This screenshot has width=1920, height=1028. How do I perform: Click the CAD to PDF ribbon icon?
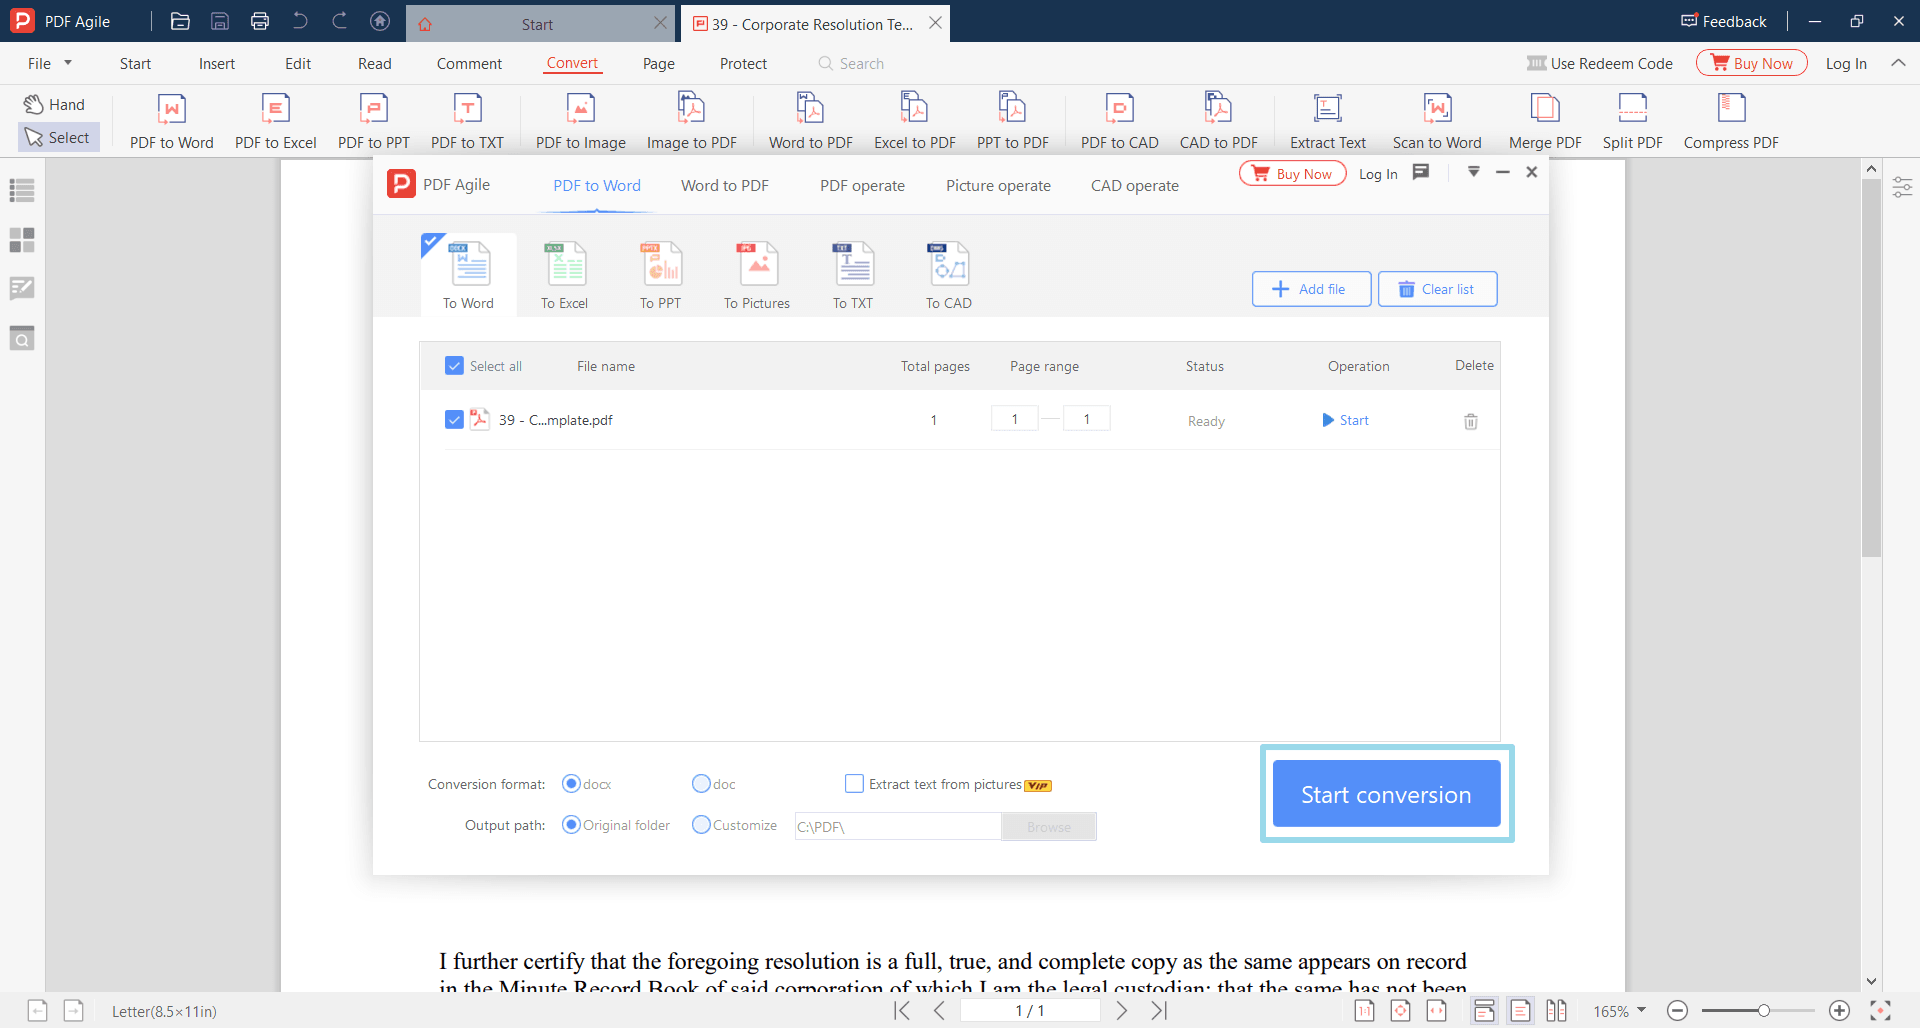pos(1219,121)
